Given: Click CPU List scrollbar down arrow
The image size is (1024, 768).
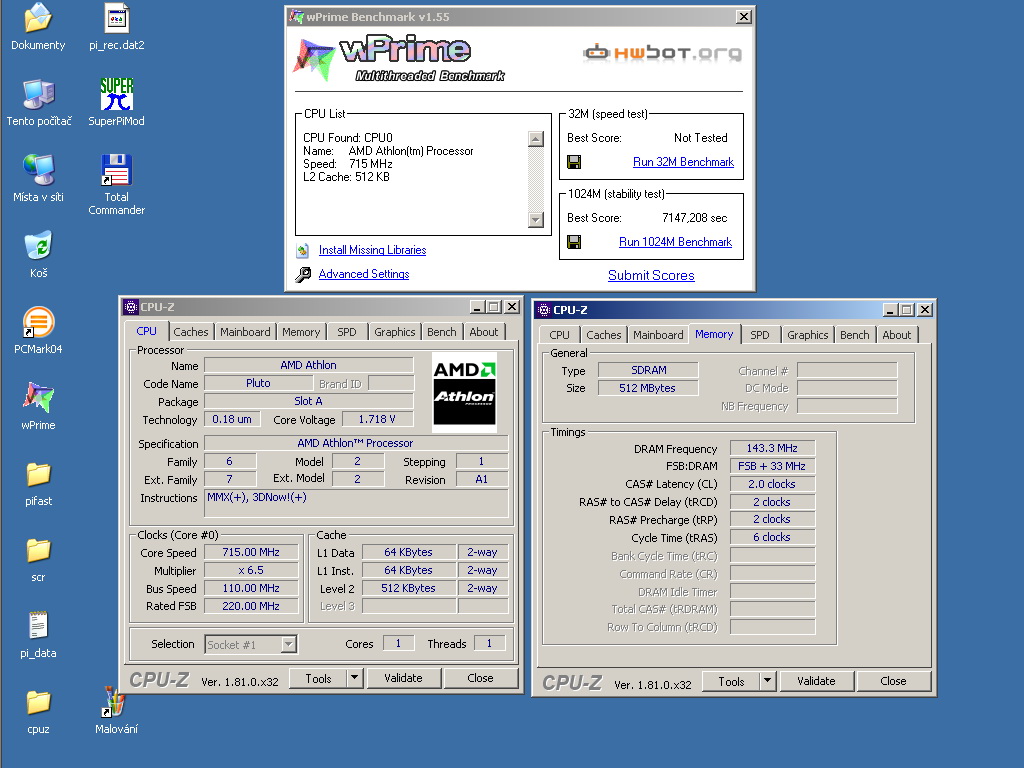Looking at the screenshot, I should tap(536, 219).
